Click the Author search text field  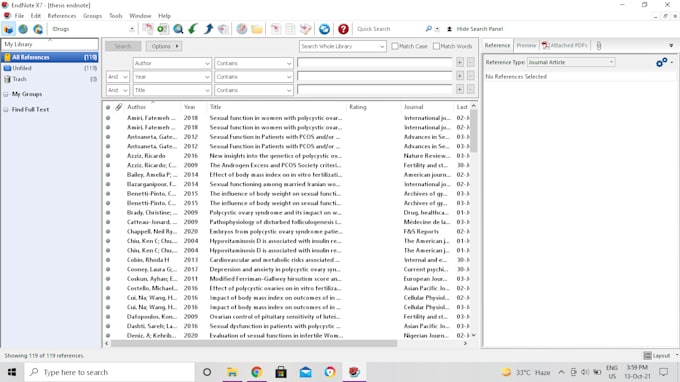click(375, 63)
